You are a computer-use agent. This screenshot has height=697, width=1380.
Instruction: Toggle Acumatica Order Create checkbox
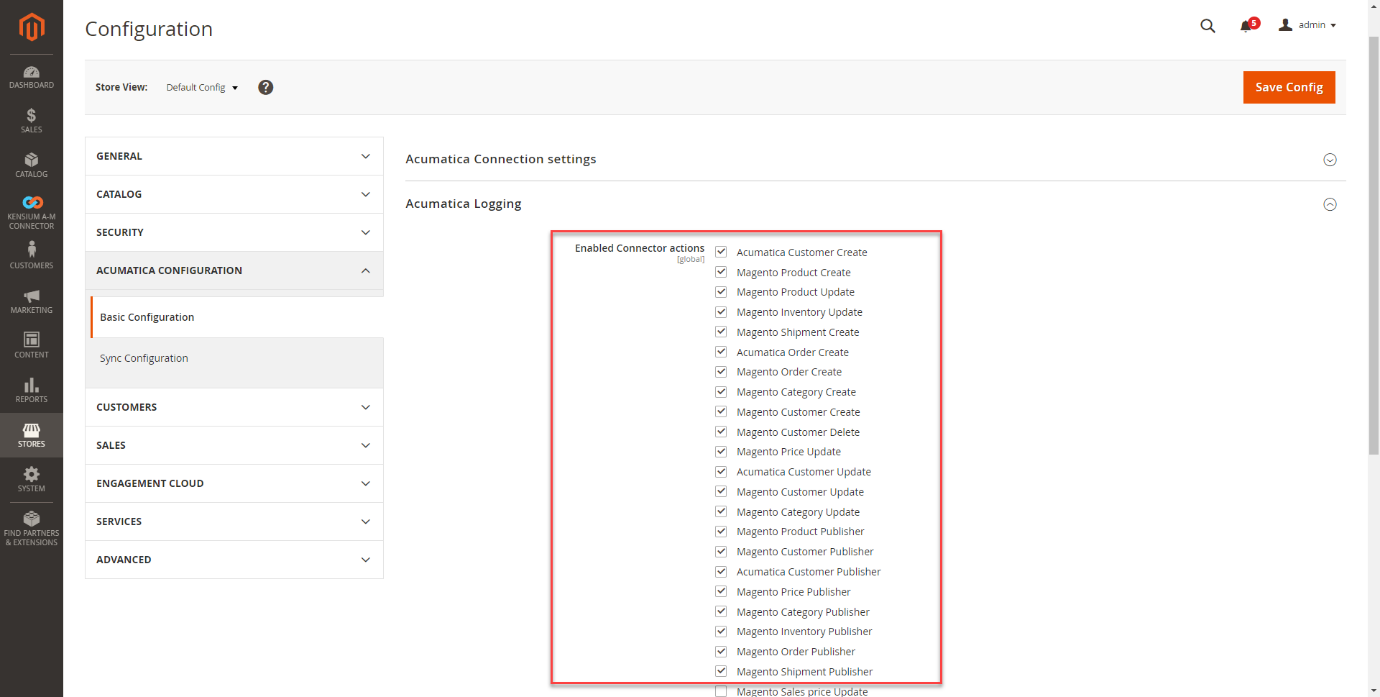point(721,352)
